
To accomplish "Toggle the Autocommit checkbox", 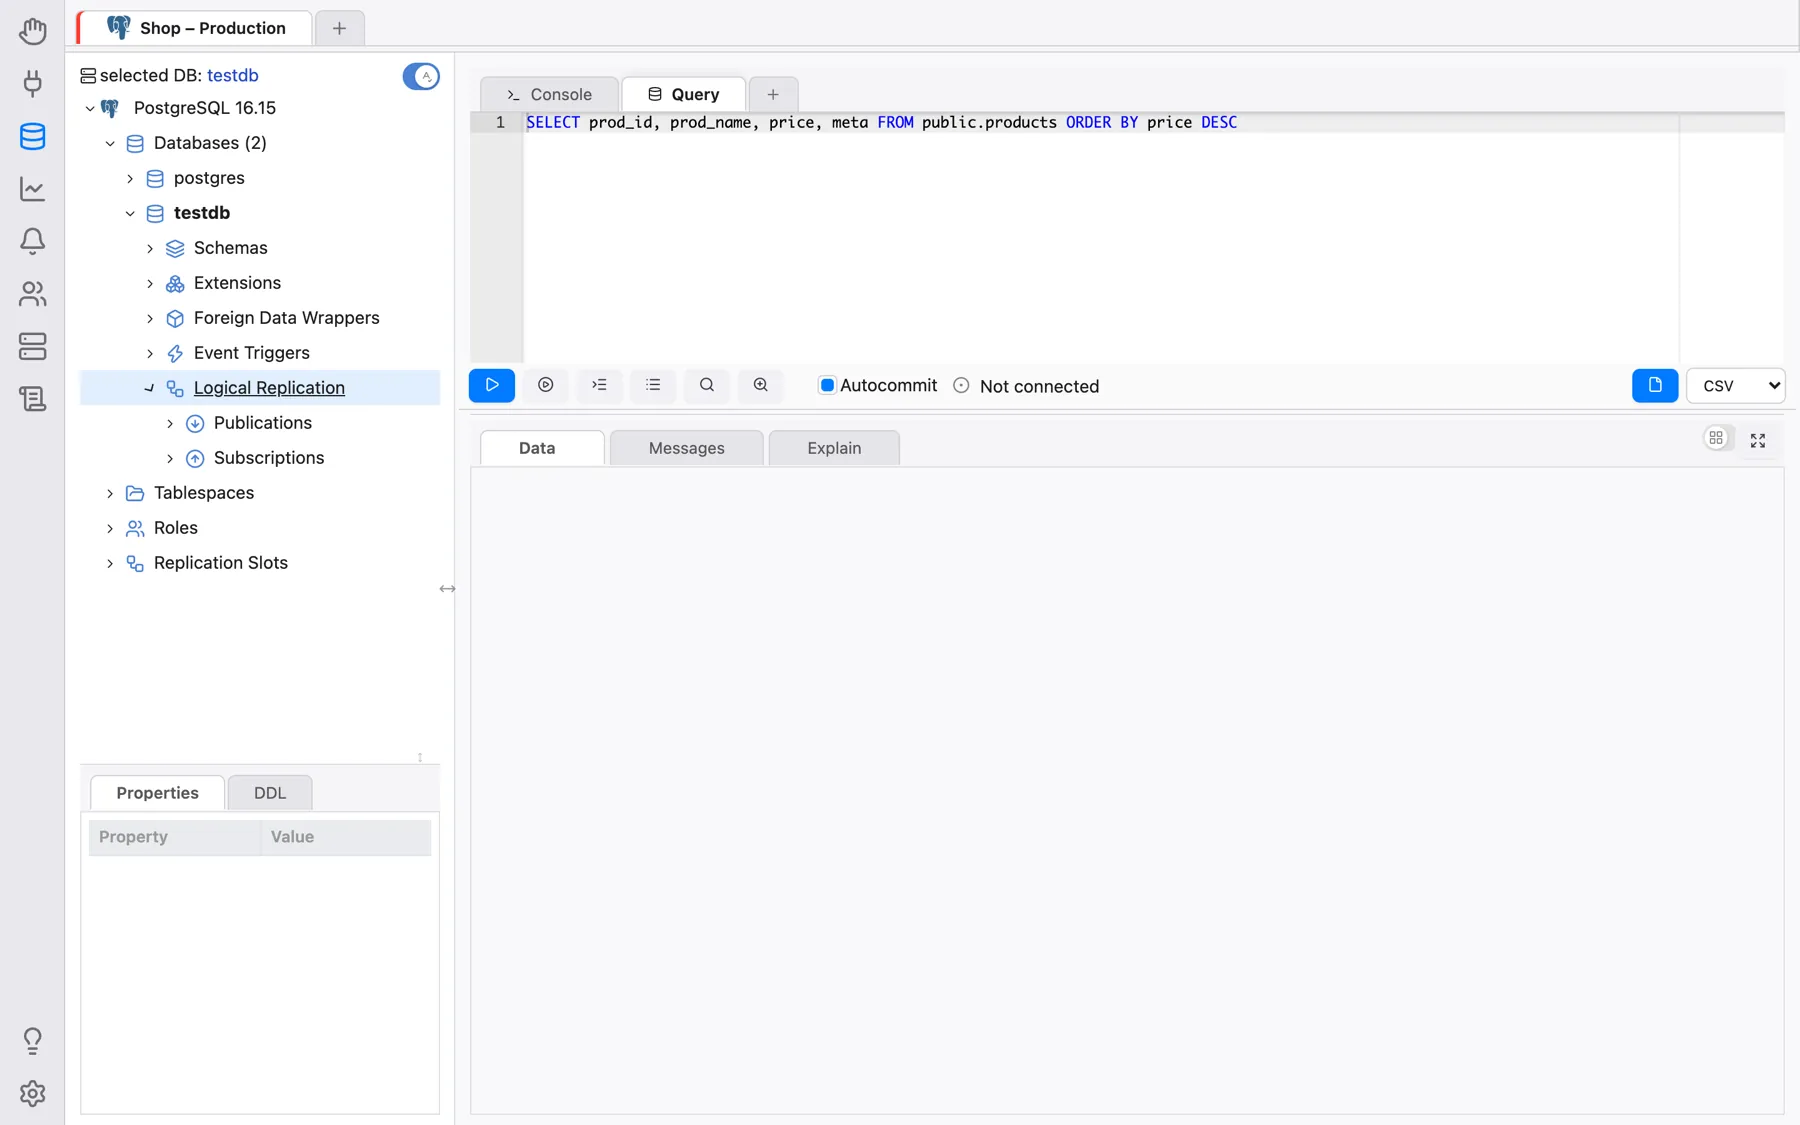I will pos(827,385).
